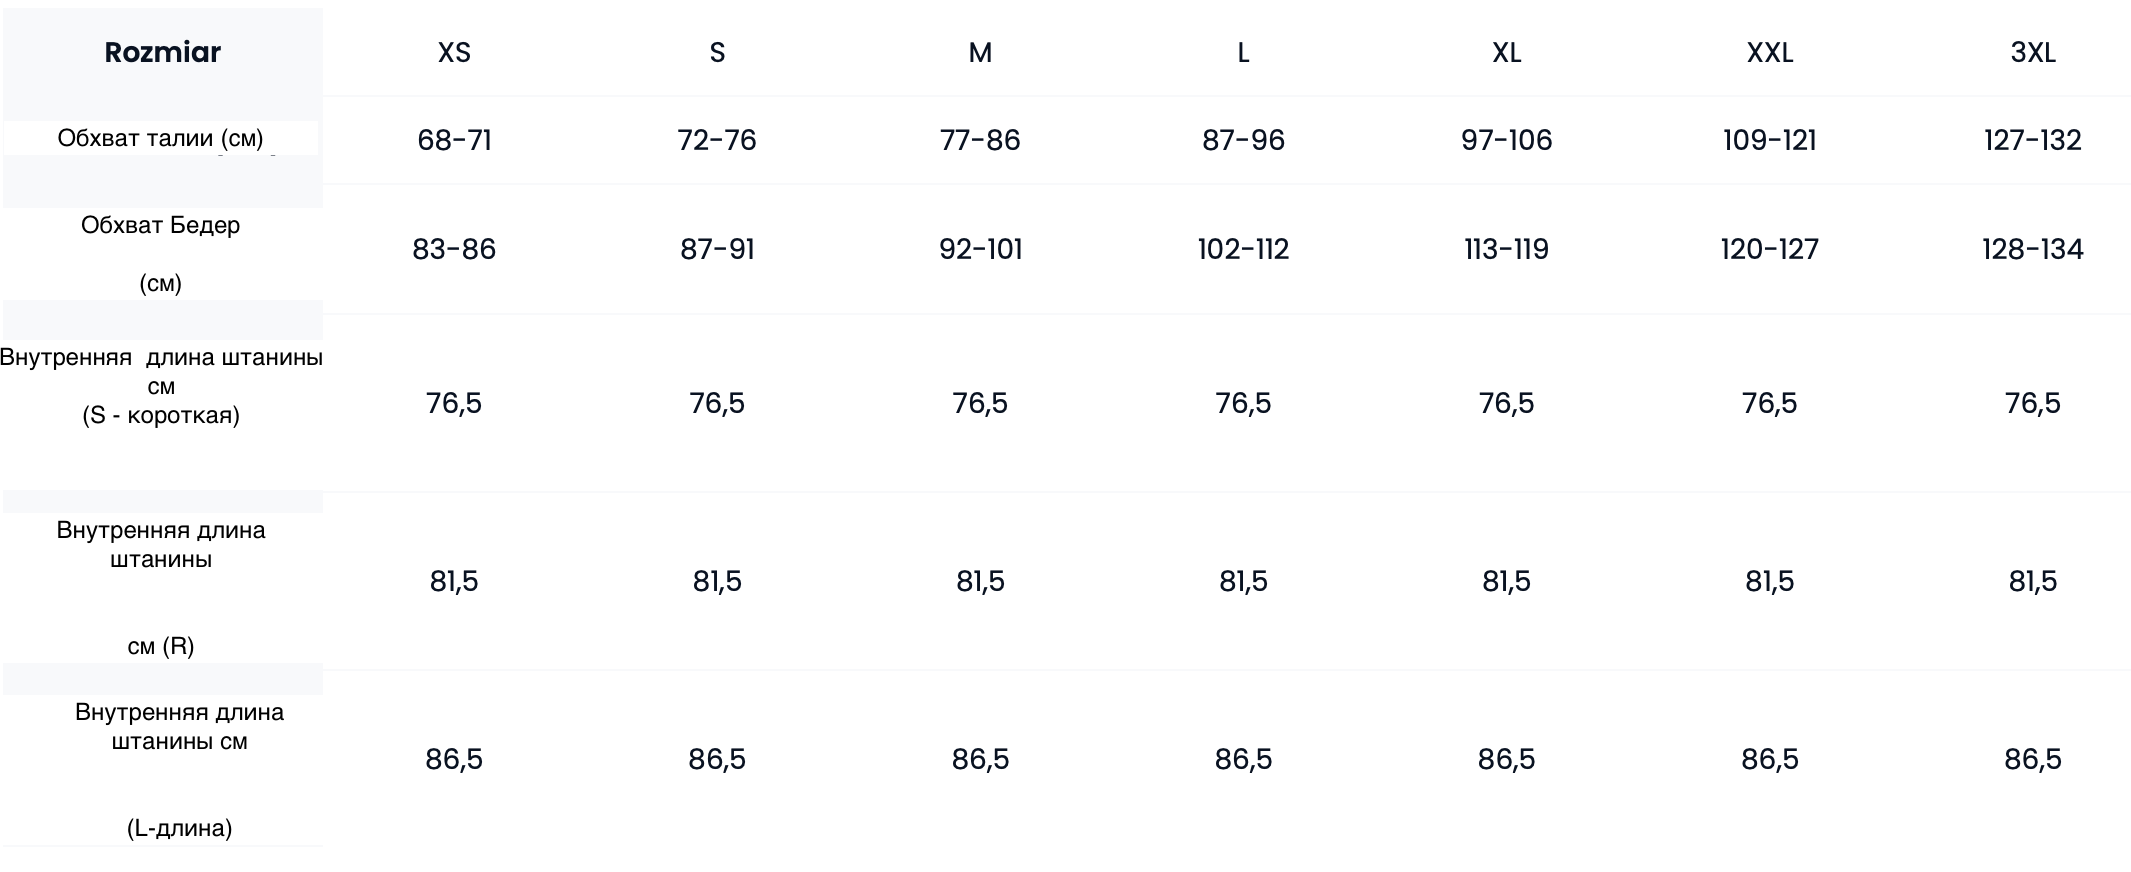2131x872 pixels.
Task: Click waist value 109-121 for XXL
Action: (1770, 140)
